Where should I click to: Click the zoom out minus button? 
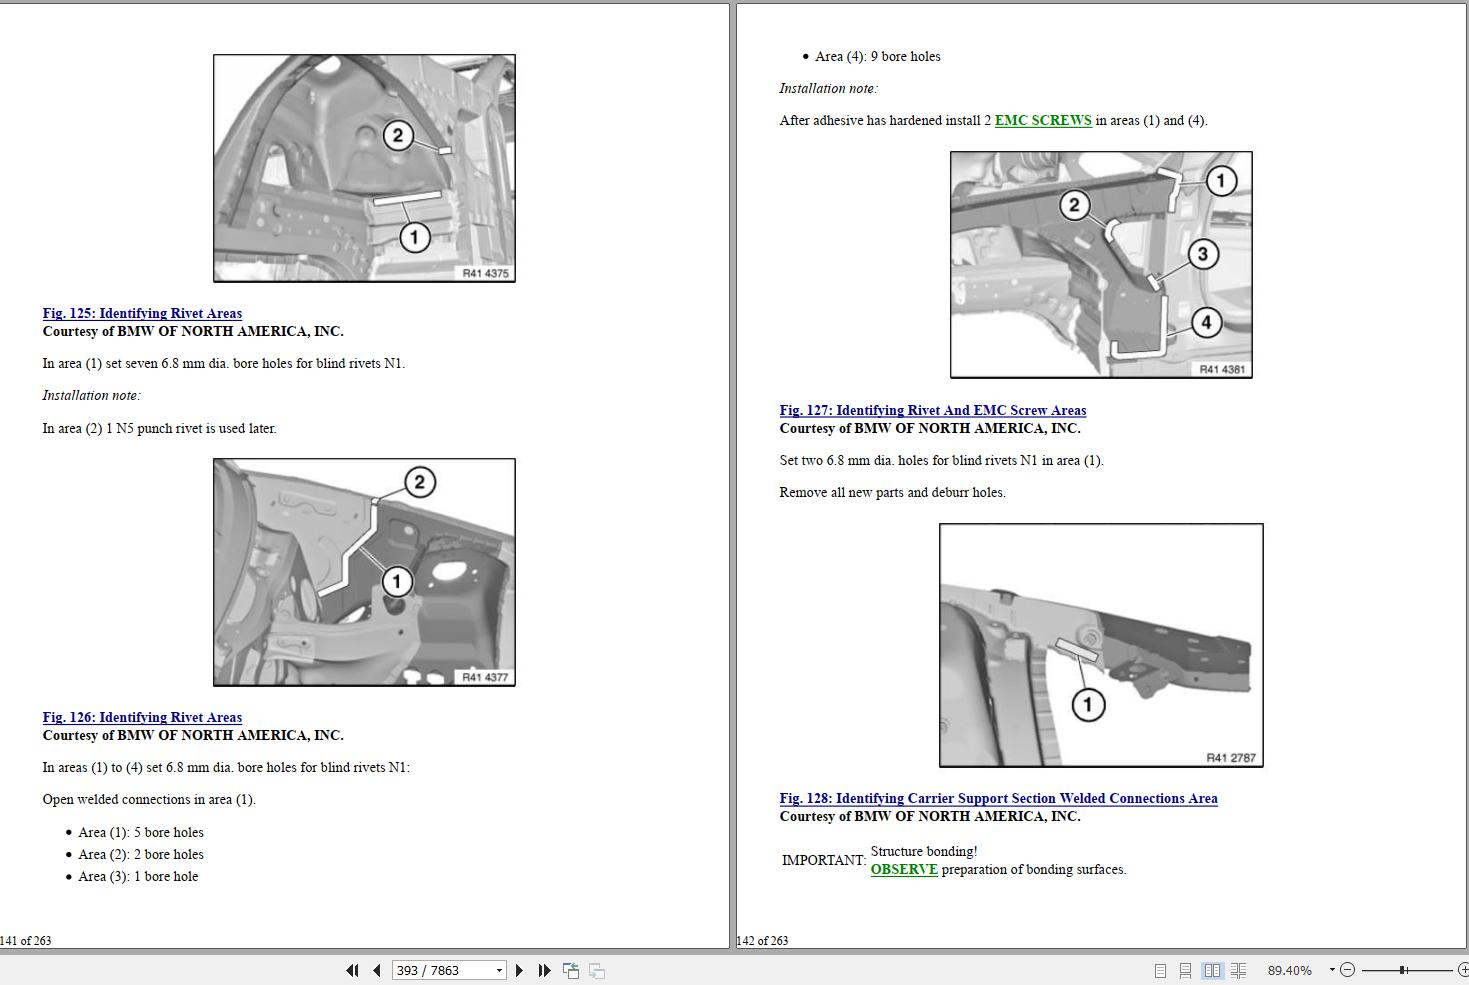click(x=1347, y=970)
